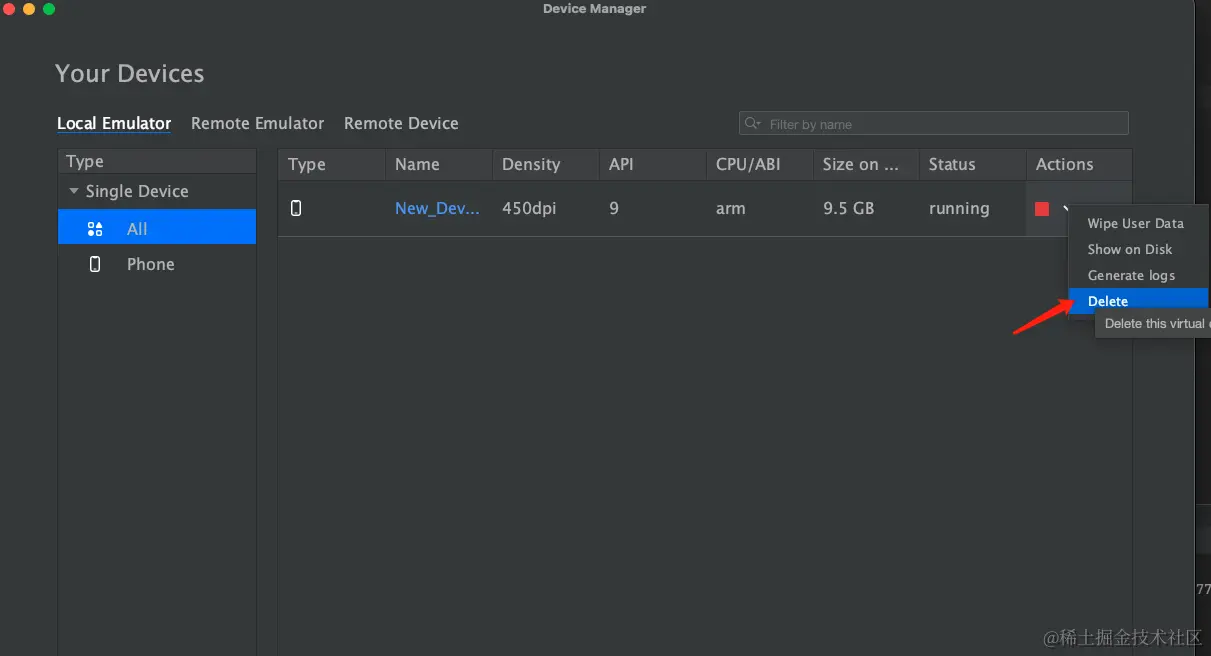This screenshot has height=656, width=1211.
Task: Open the Remote Device tab
Action: point(401,123)
